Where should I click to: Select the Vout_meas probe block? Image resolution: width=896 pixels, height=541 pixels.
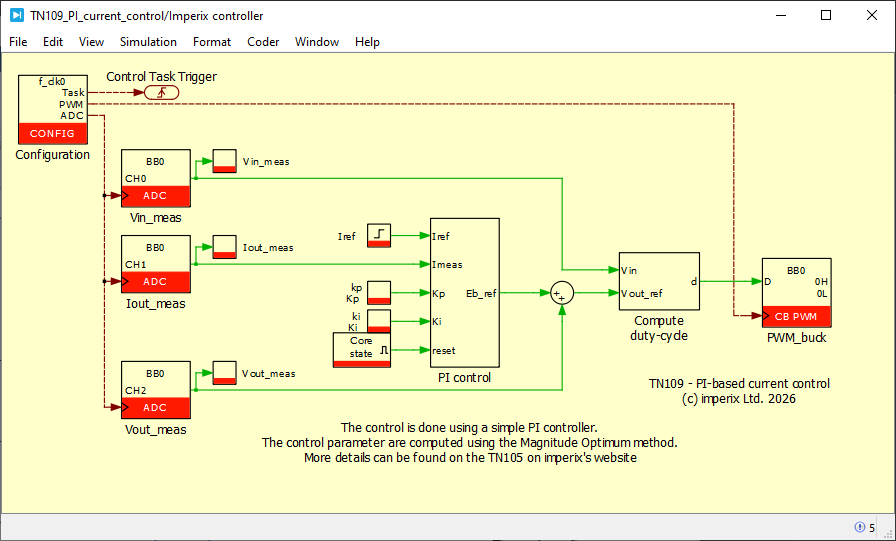tap(225, 372)
